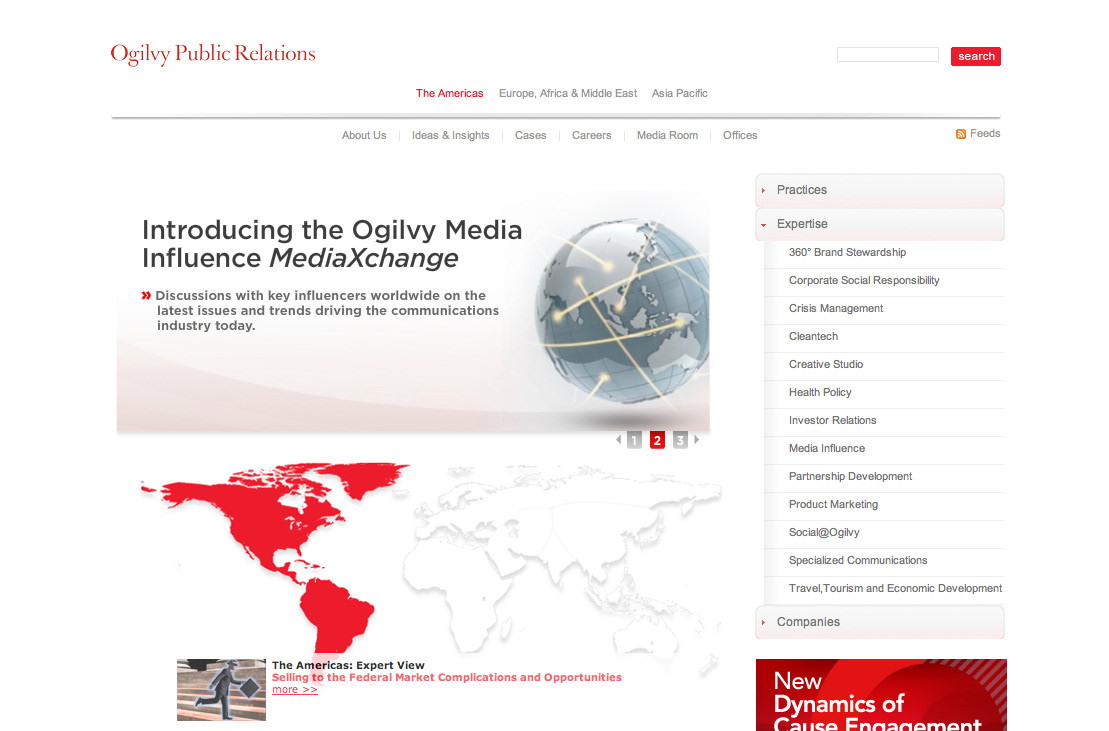Open Travel, Tourism and Economic Development link
Image resolution: width=1109 pixels, height=731 pixels.
[x=895, y=588]
